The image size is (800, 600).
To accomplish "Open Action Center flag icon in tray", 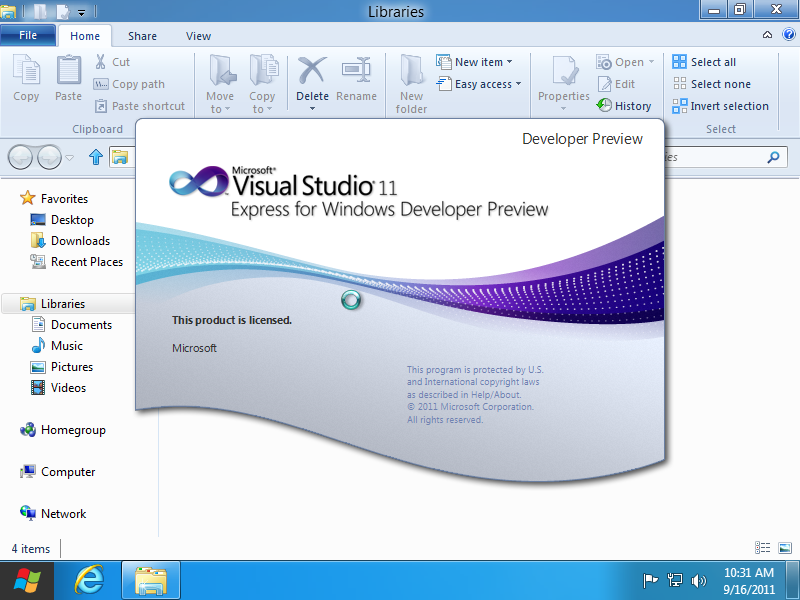I will 651,581.
